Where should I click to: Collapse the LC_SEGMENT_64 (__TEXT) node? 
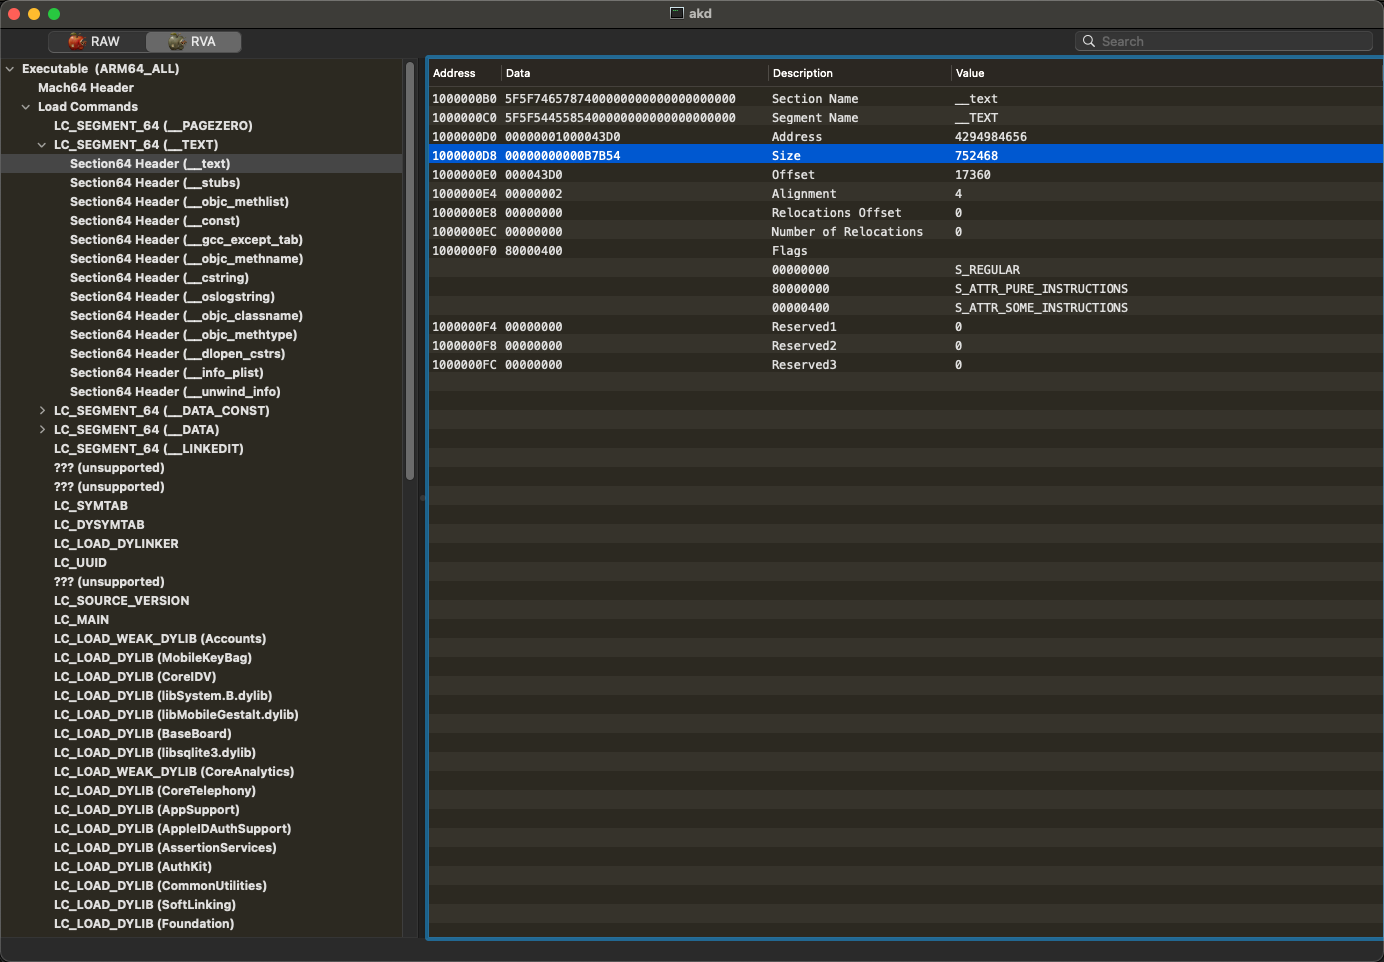(x=42, y=145)
